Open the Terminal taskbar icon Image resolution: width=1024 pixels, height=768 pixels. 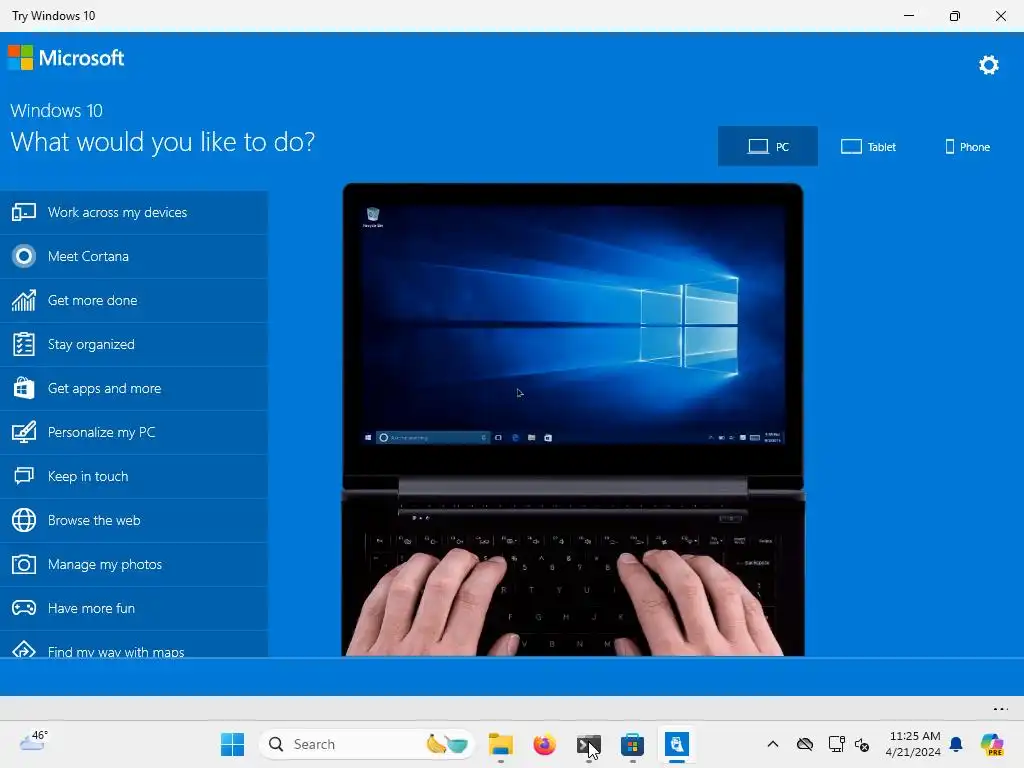tap(588, 744)
